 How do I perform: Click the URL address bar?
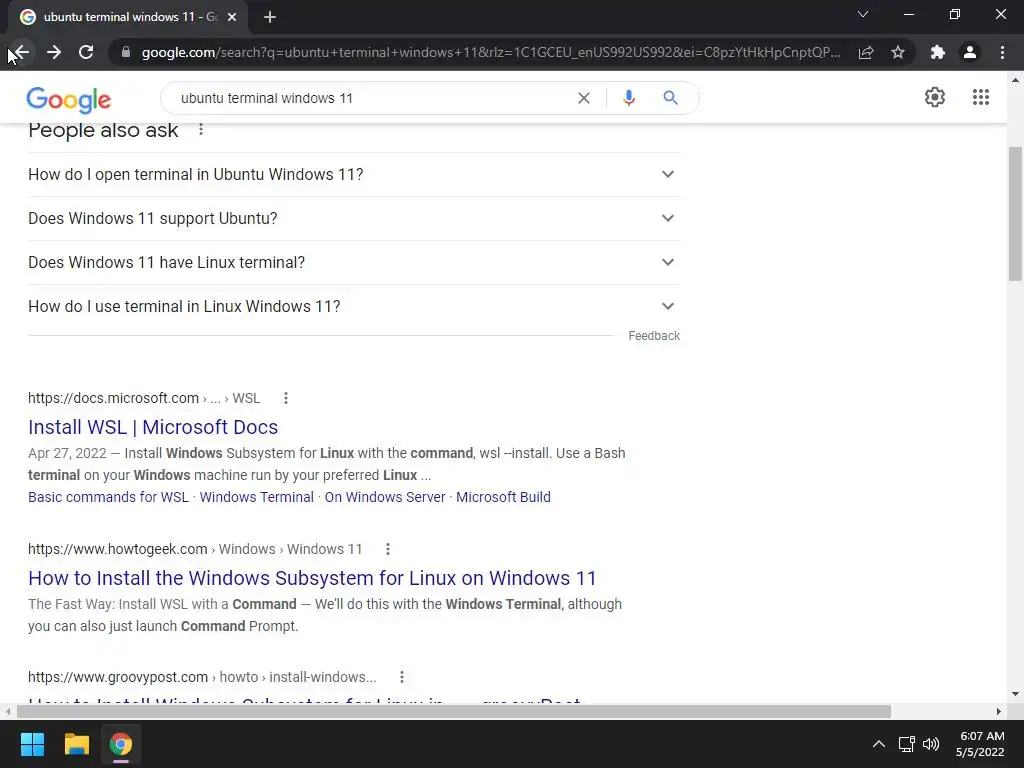pos(490,52)
